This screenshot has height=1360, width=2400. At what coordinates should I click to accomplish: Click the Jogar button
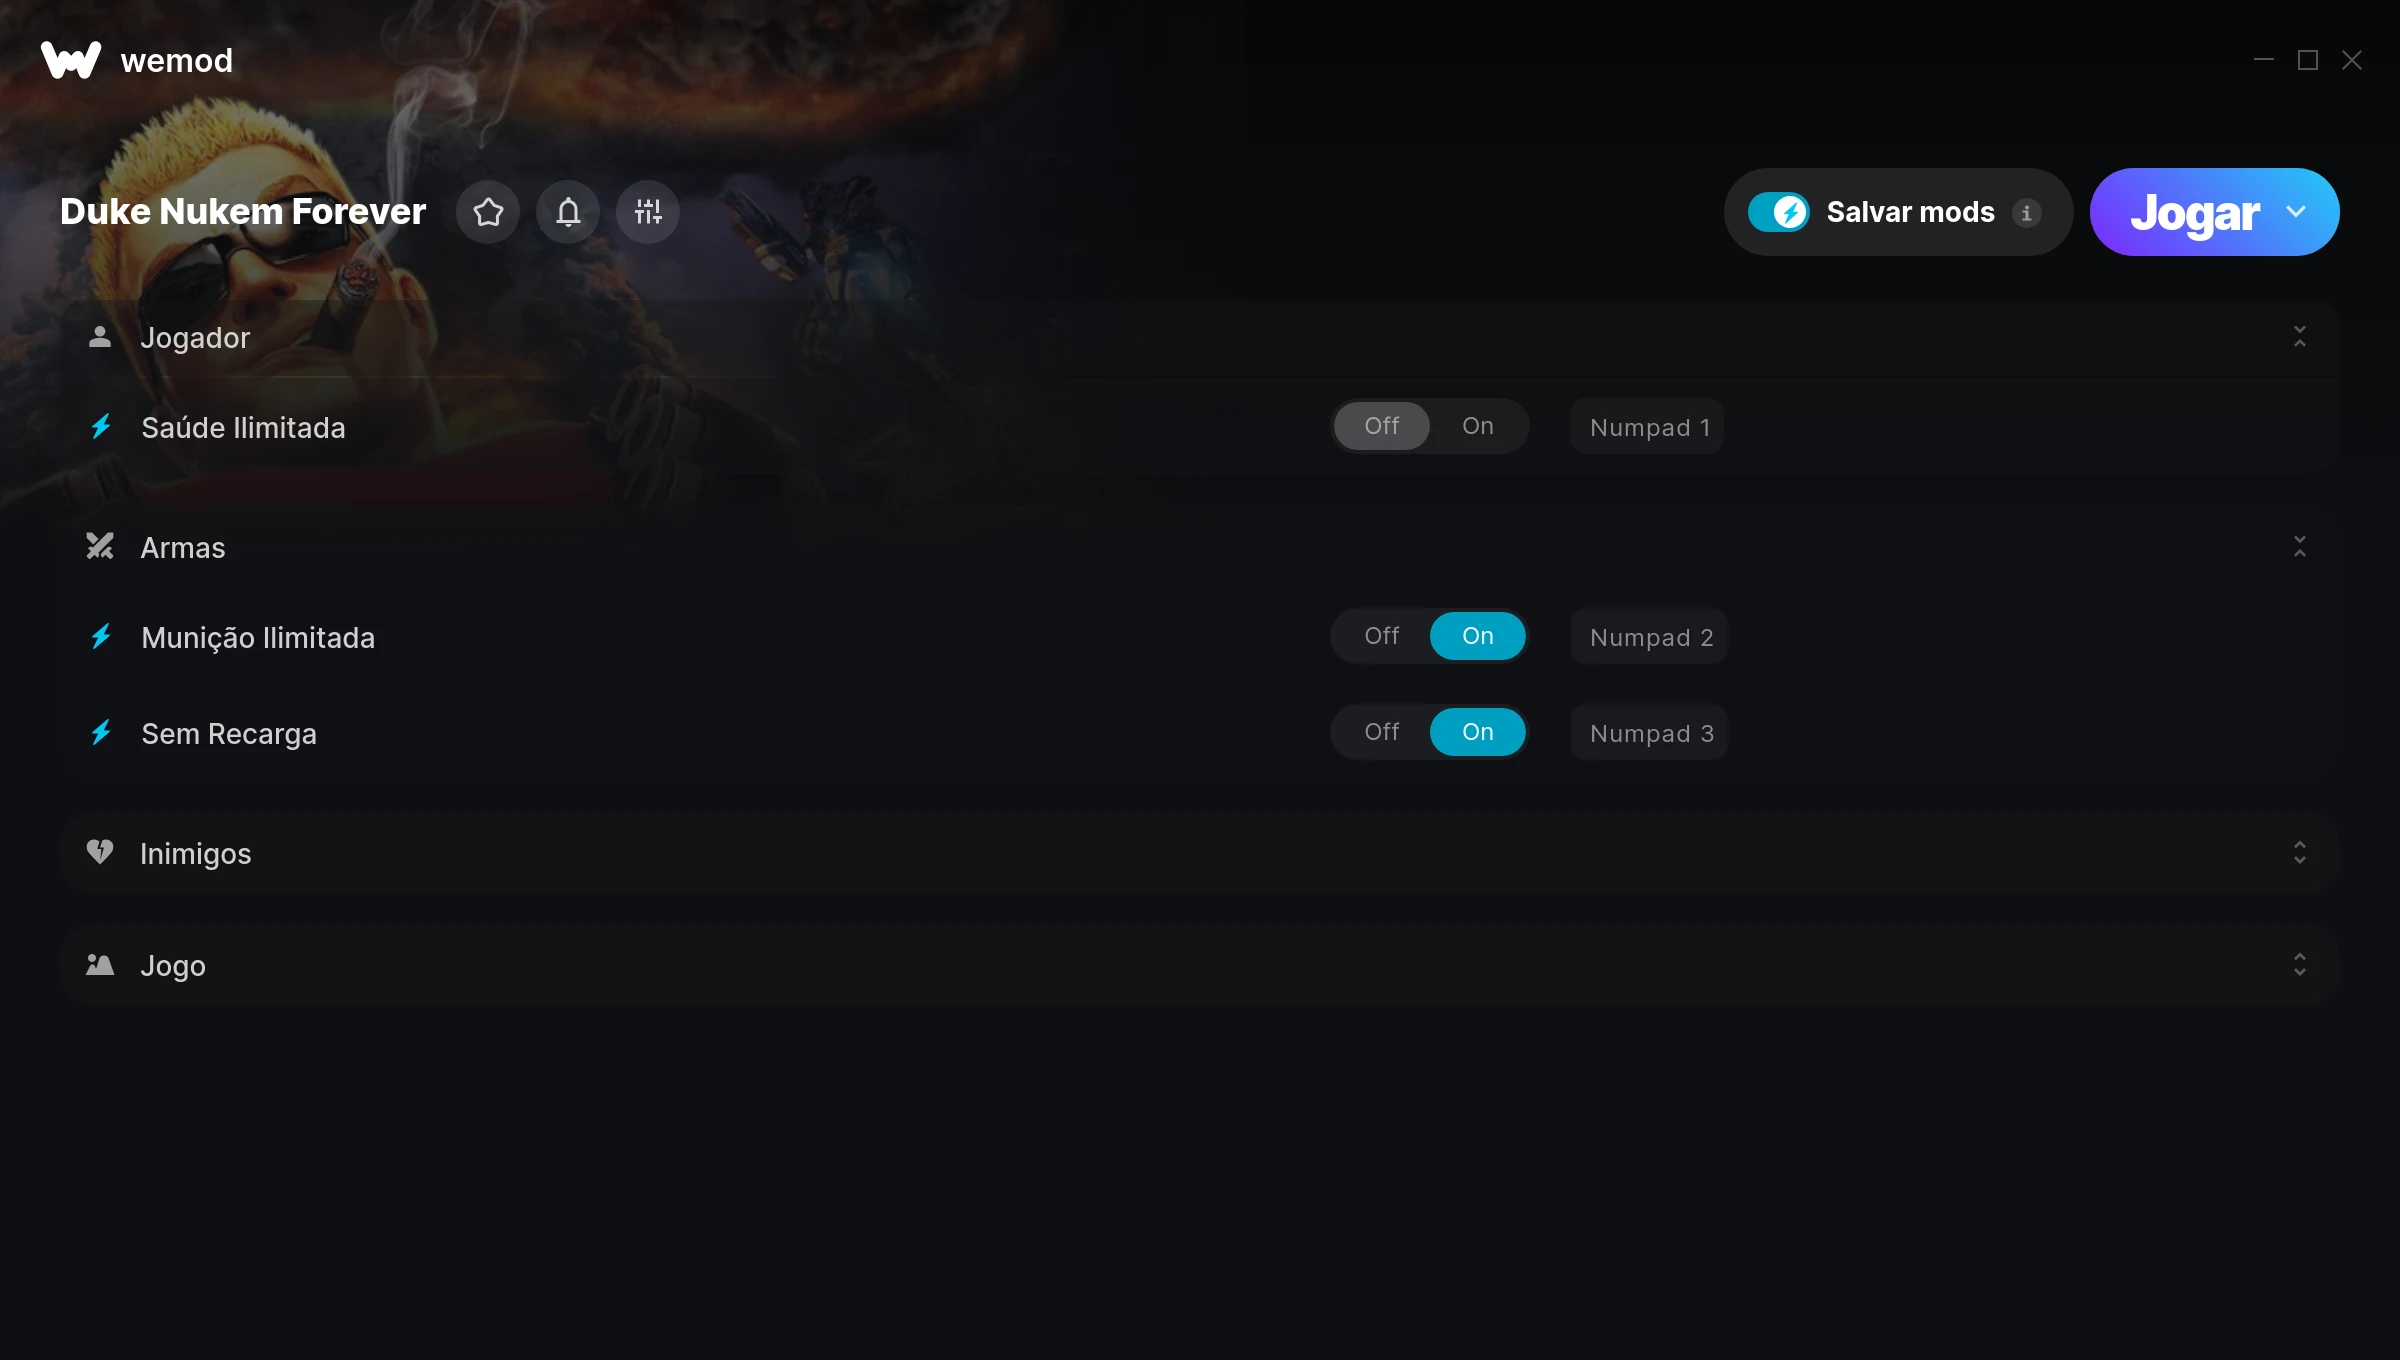pos(2194,212)
